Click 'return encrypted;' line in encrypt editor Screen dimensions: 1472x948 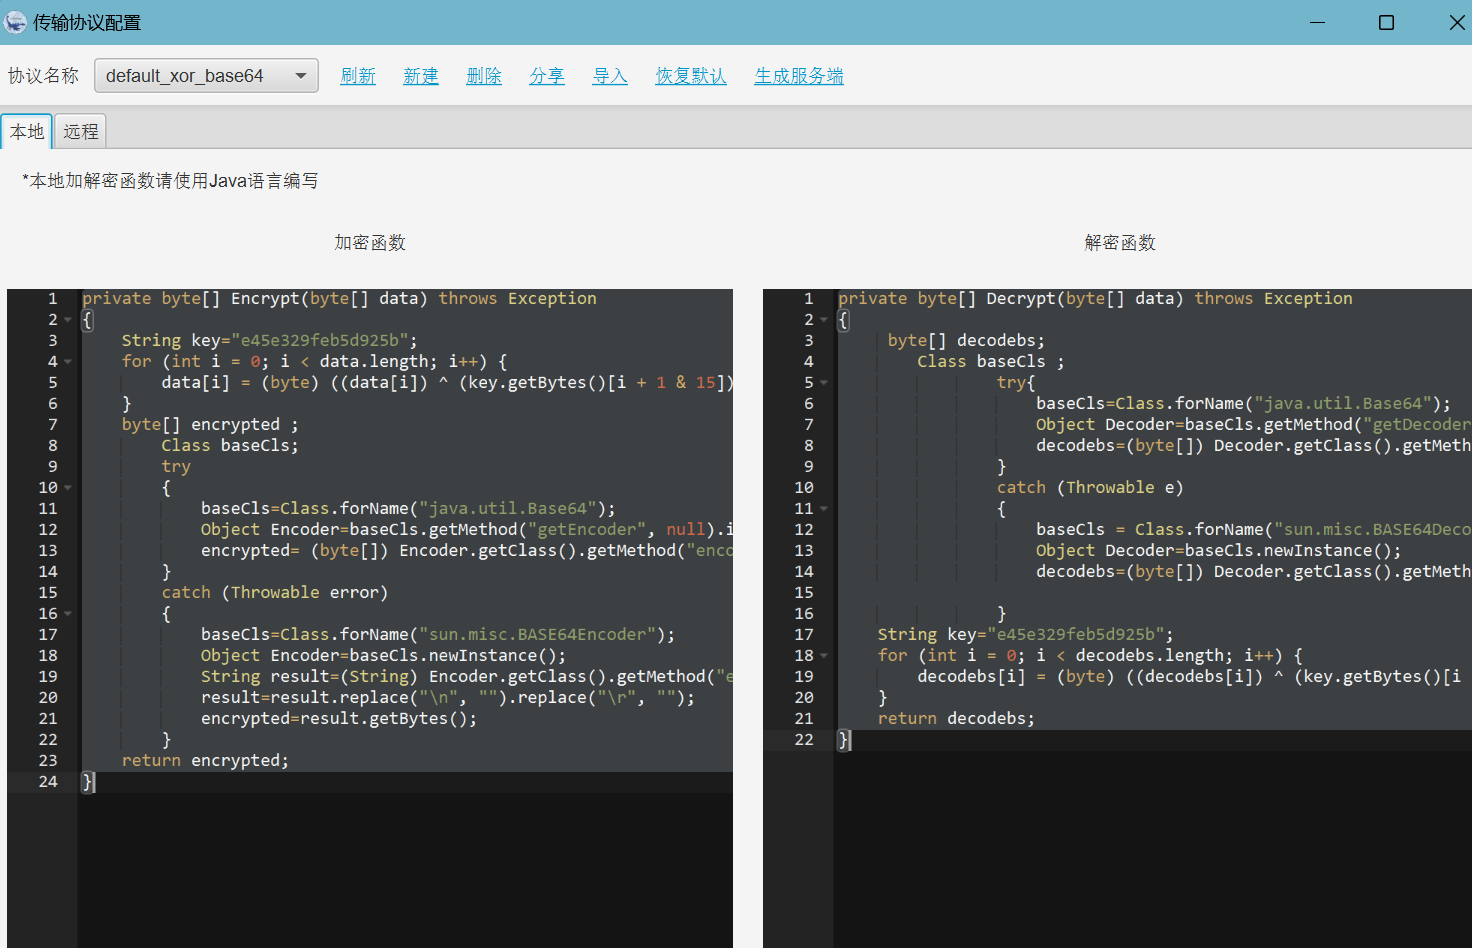(x=205, y=761)
